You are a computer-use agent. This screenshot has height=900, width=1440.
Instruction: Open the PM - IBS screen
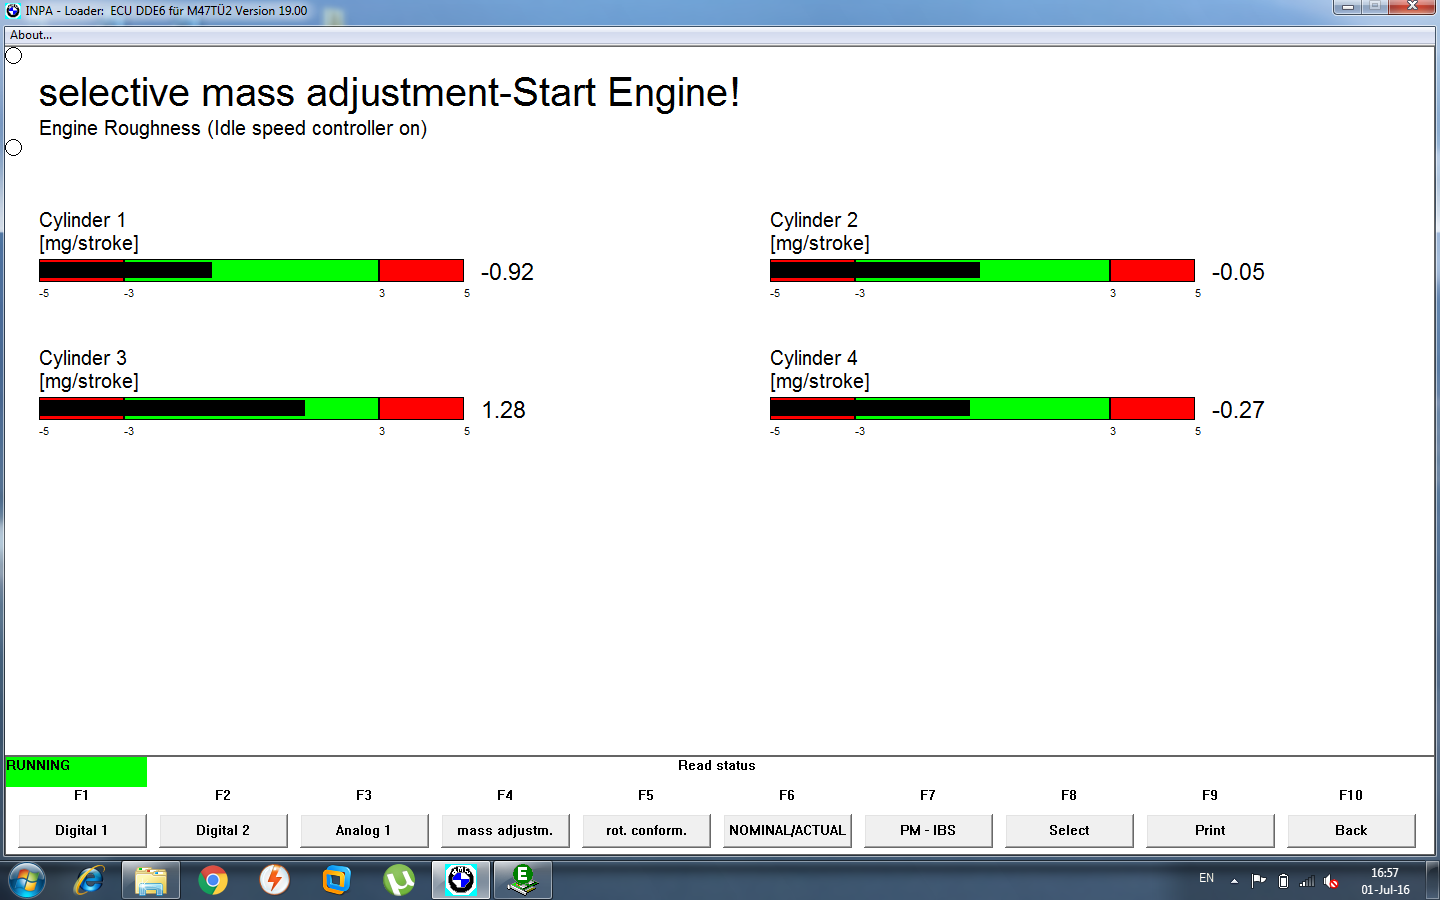coord(928,830)
